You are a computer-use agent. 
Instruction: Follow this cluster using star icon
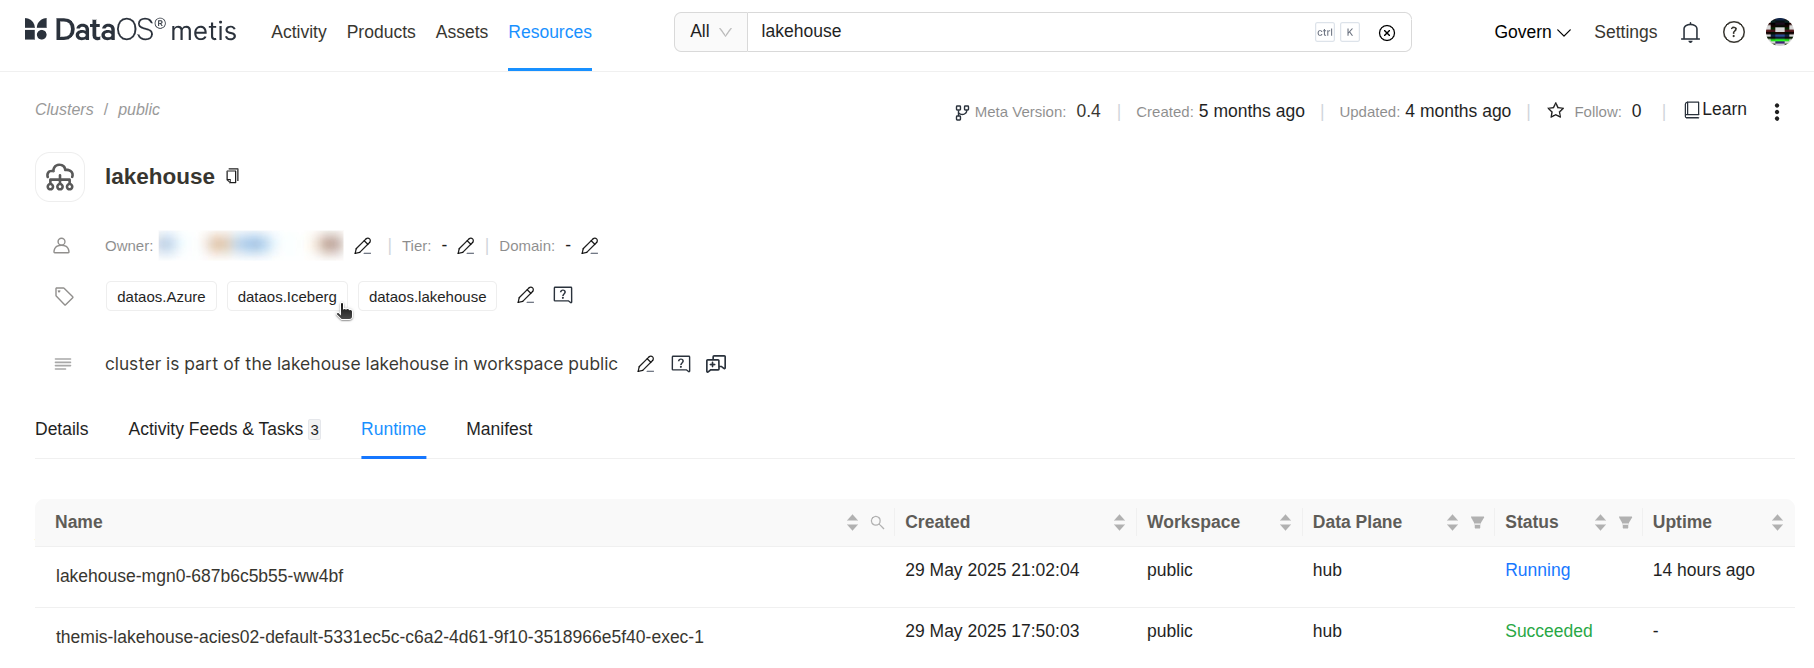pyautogui.click(x=1555, y=111)
